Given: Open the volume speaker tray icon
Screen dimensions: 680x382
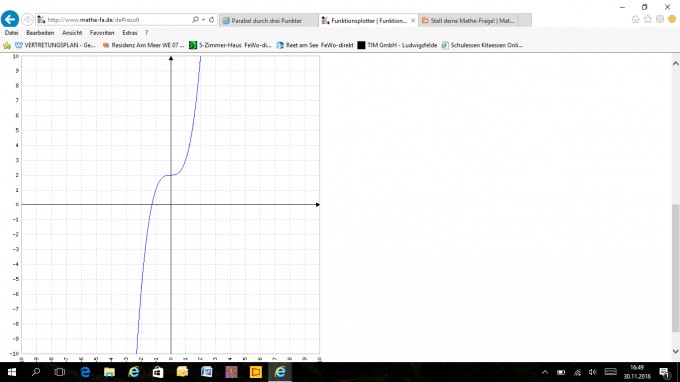Looking at the screenshot, I should 593,372.
